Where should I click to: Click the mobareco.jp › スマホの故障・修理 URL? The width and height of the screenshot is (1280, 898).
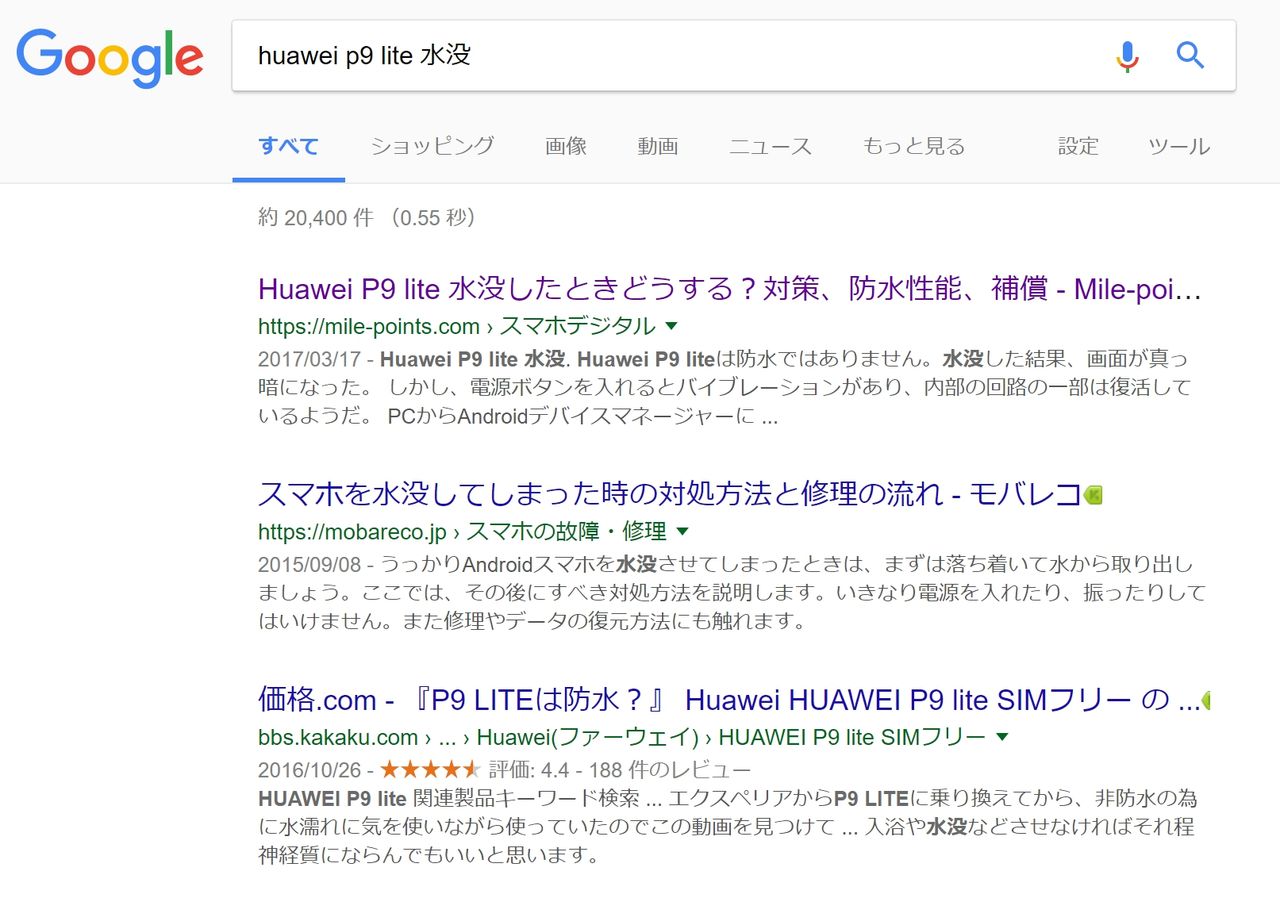[462, 531]
